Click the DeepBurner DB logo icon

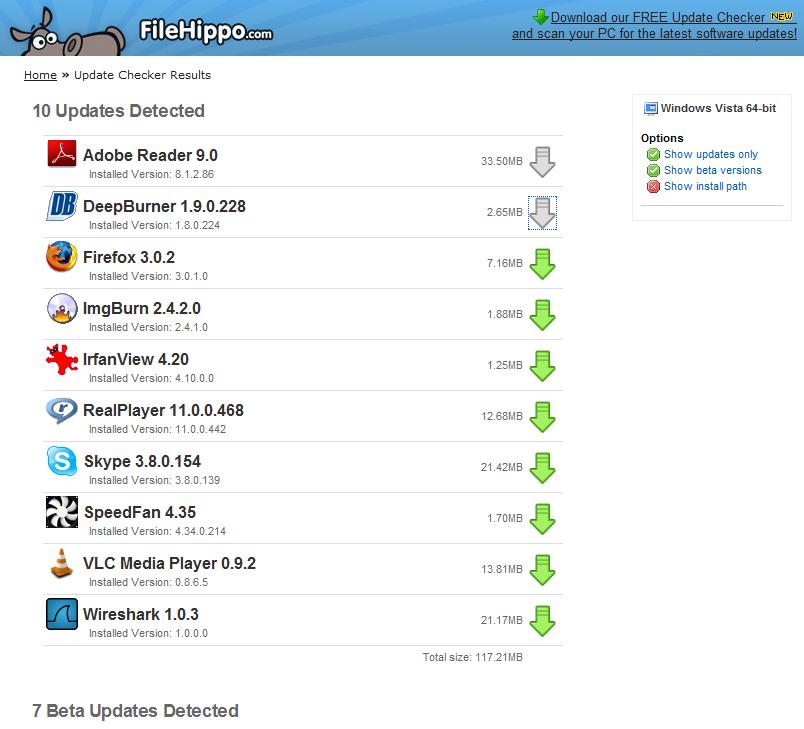click(62, 206)
